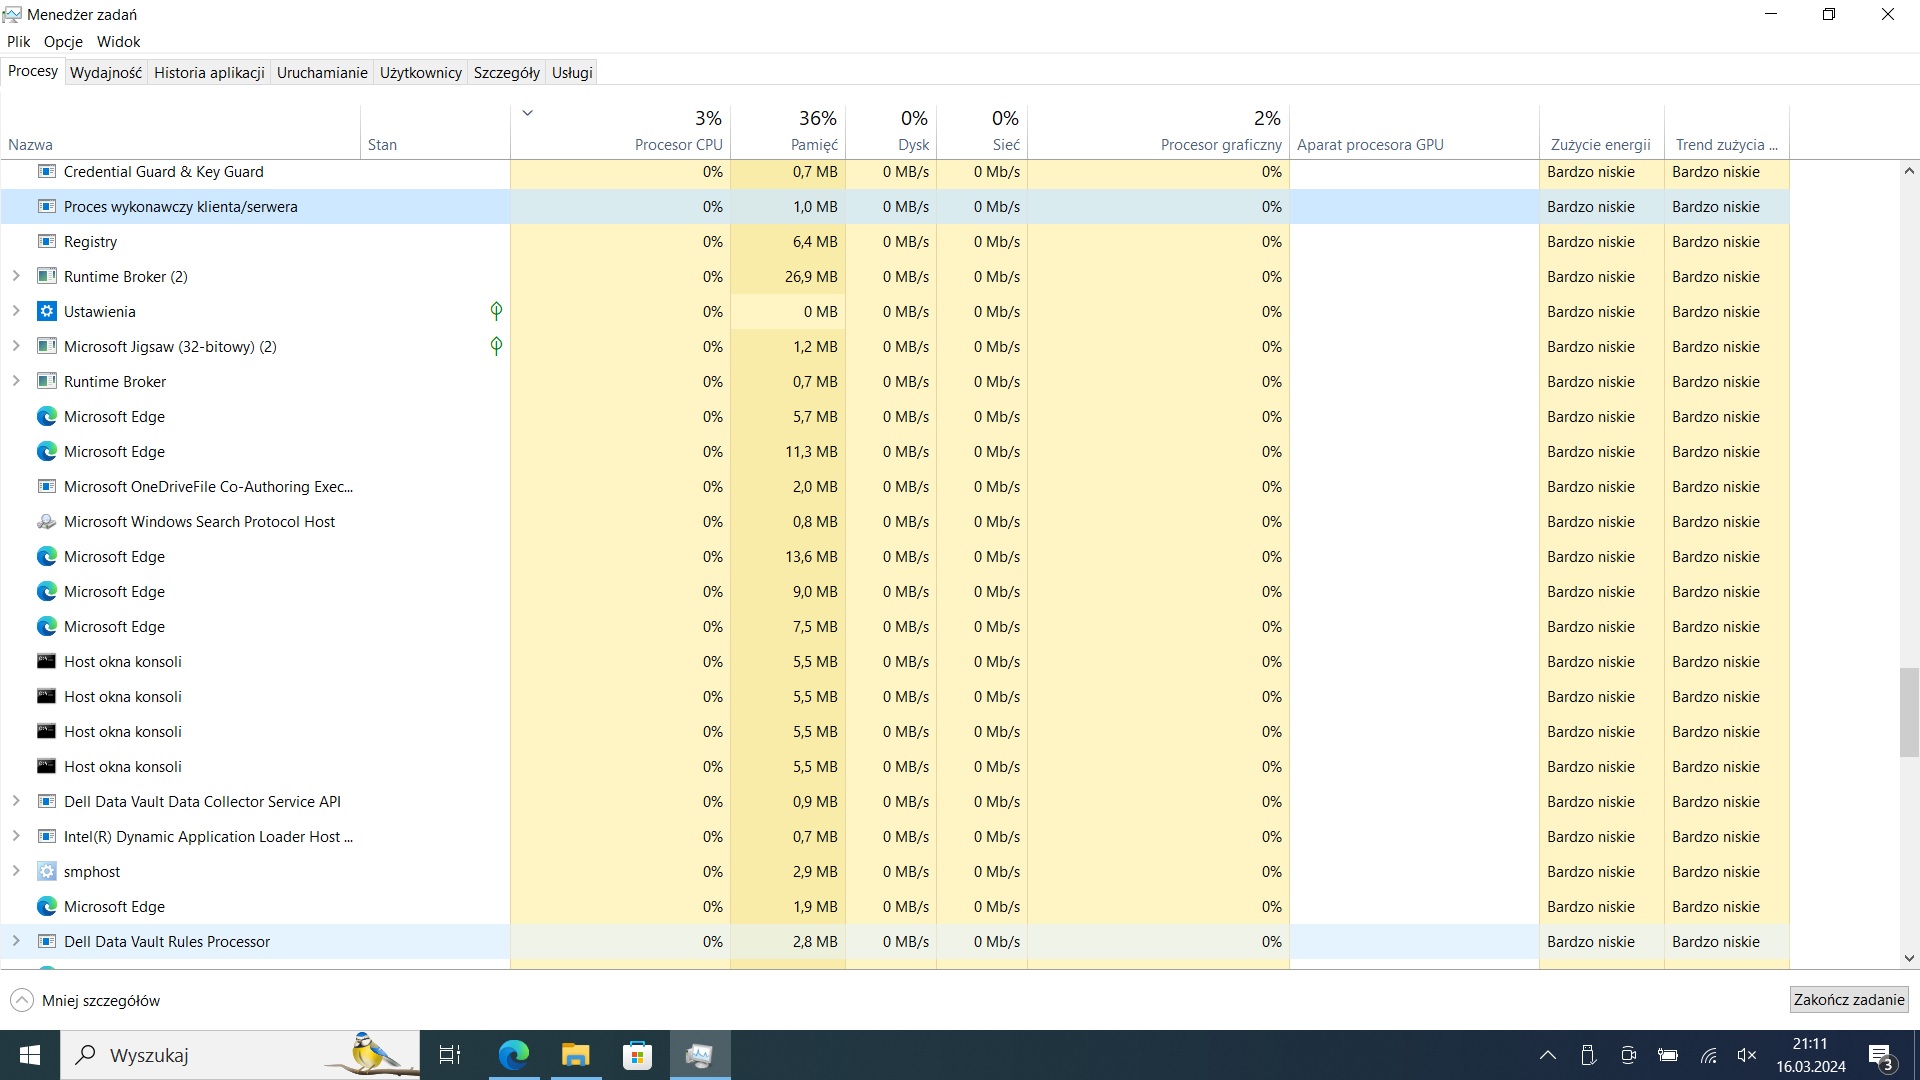Open the Opcje menu
Image resolution: width=1920 pixels, height=1080 pixels.
(x=63, y=41)
